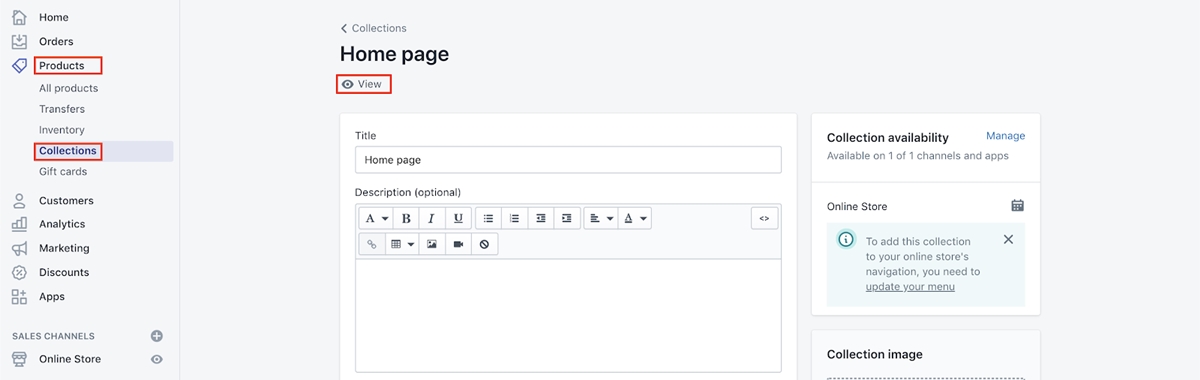The image size is (1200, 380).
Task: Insert a video into description
Action: coord(458,244)
